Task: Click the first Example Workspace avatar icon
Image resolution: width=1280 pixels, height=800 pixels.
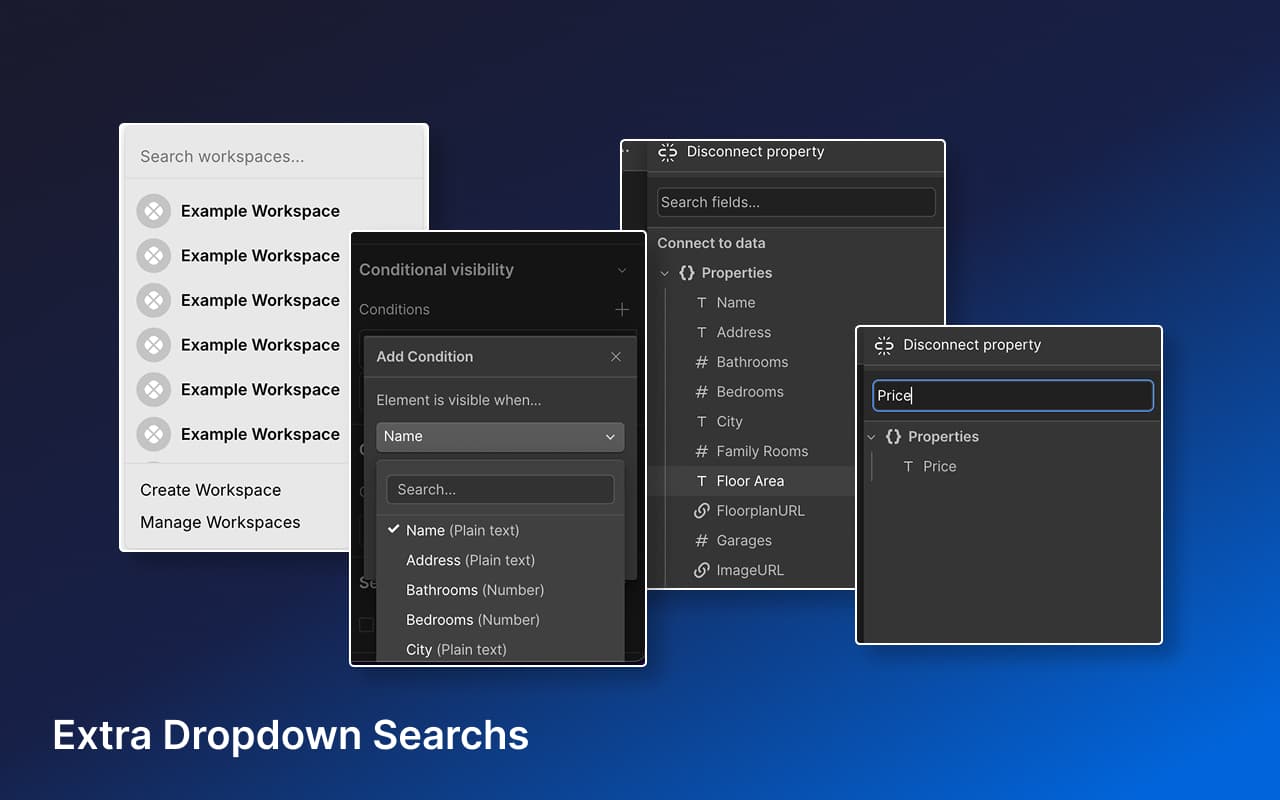Action: click(153, 210)
